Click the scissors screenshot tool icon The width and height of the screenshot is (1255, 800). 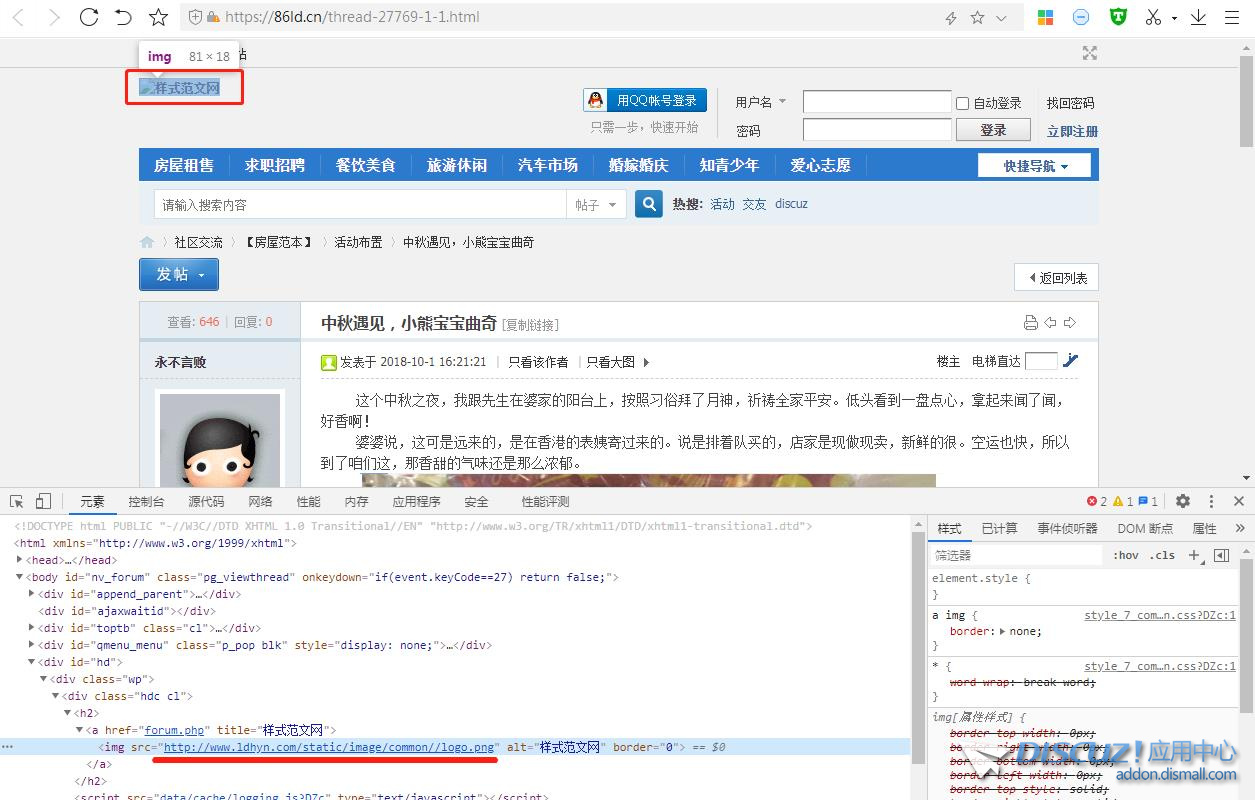click(x=1153, y=17)
